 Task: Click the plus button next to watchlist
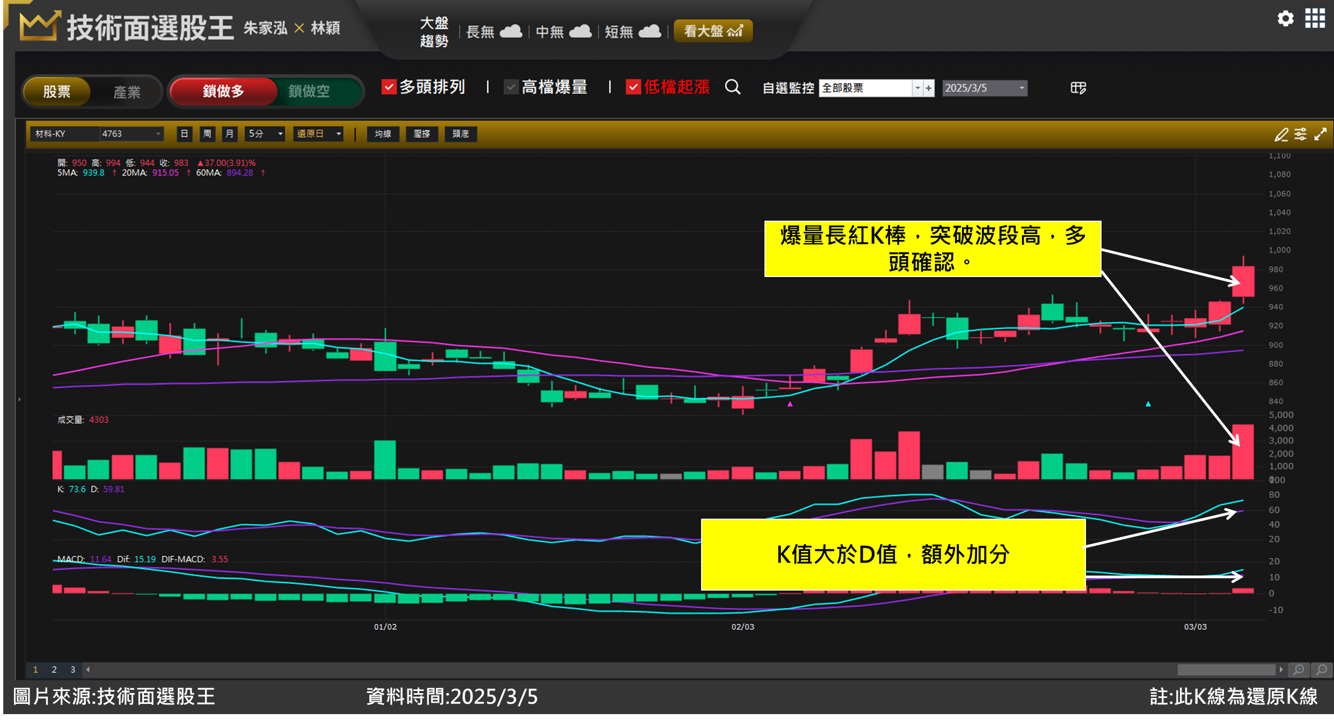(x=929, y=88)
